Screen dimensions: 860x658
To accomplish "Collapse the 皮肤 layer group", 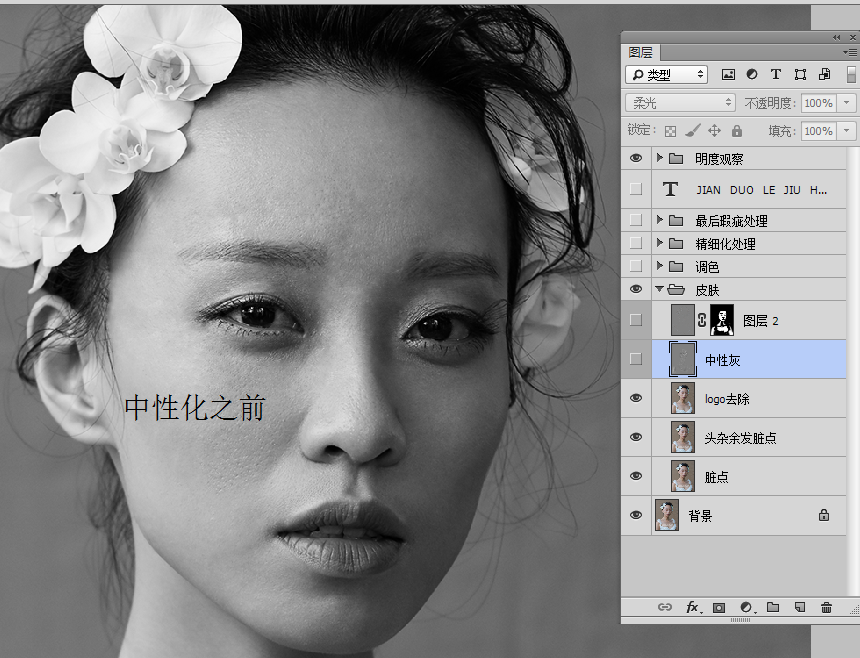I will click(660, 289).
